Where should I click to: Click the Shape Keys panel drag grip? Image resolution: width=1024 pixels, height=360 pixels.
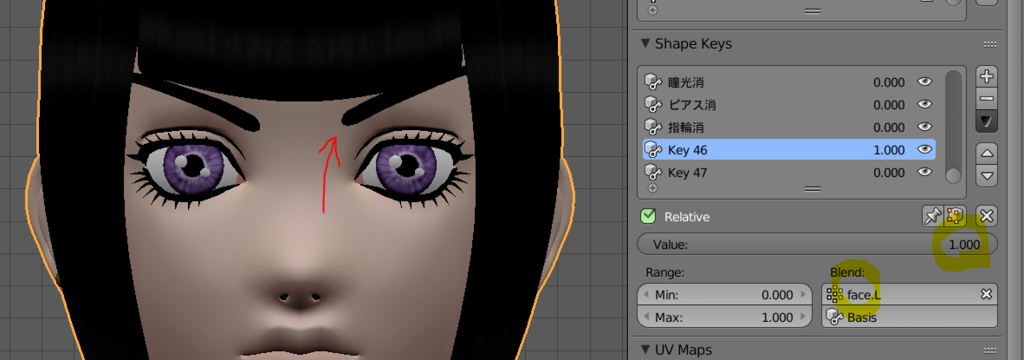pyautogui.click(x=989, y=44)
